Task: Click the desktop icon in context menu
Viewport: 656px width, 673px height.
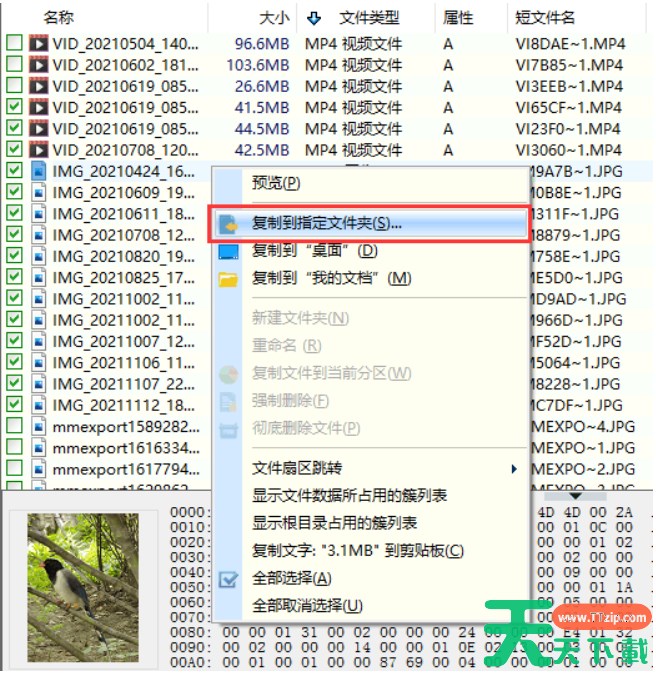Action: (x=228, y=252)
